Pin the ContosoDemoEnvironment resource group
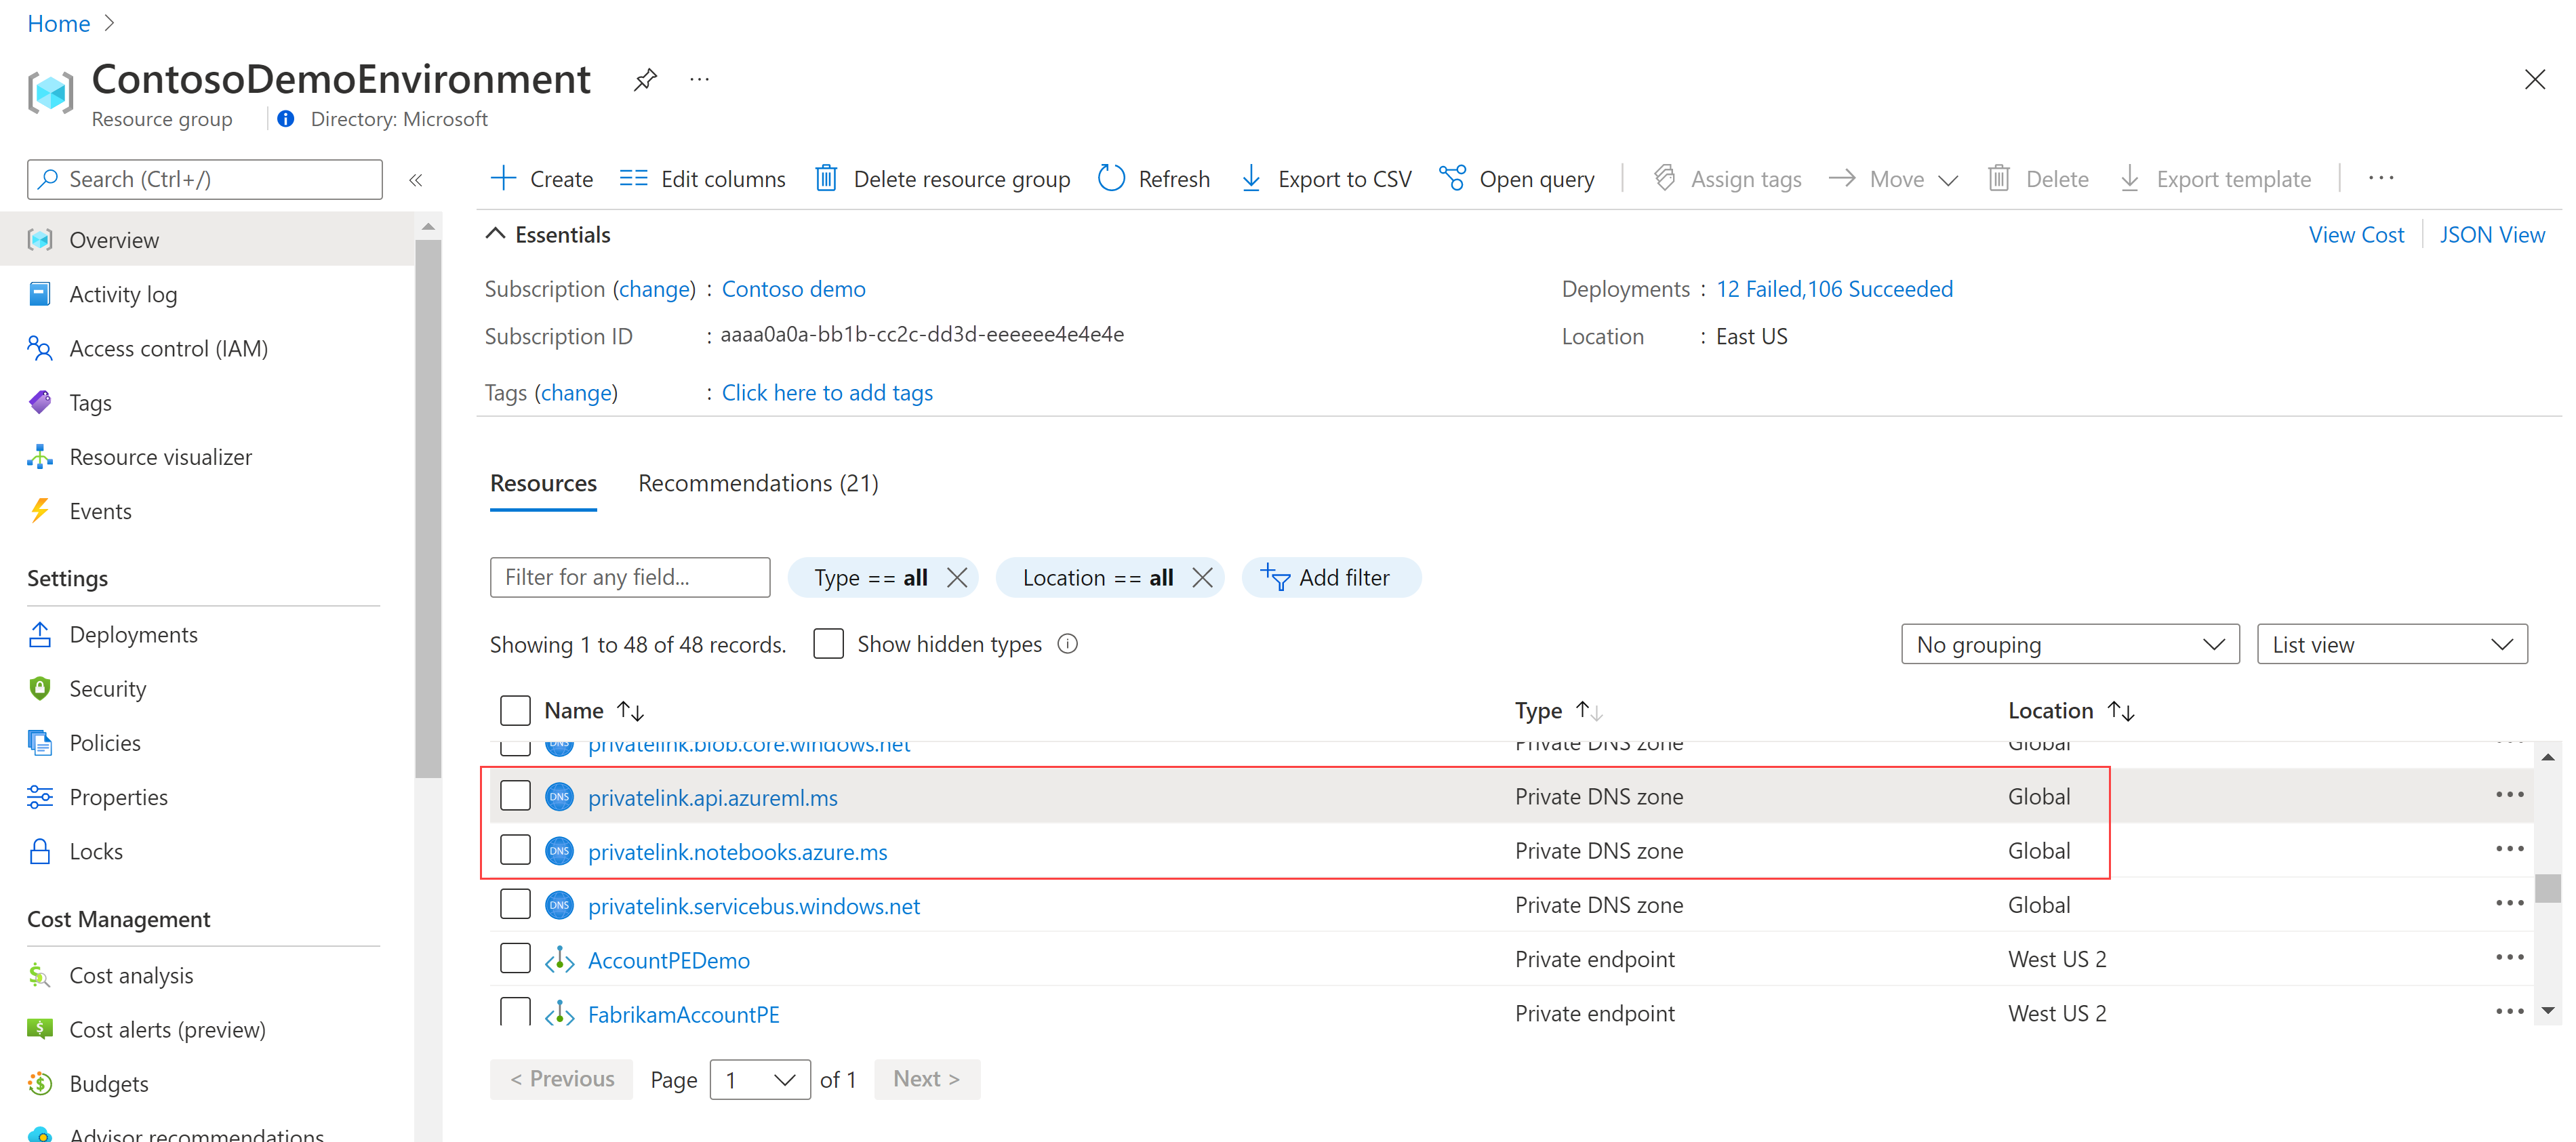Screen dimensions: 2576x1142 645,79
